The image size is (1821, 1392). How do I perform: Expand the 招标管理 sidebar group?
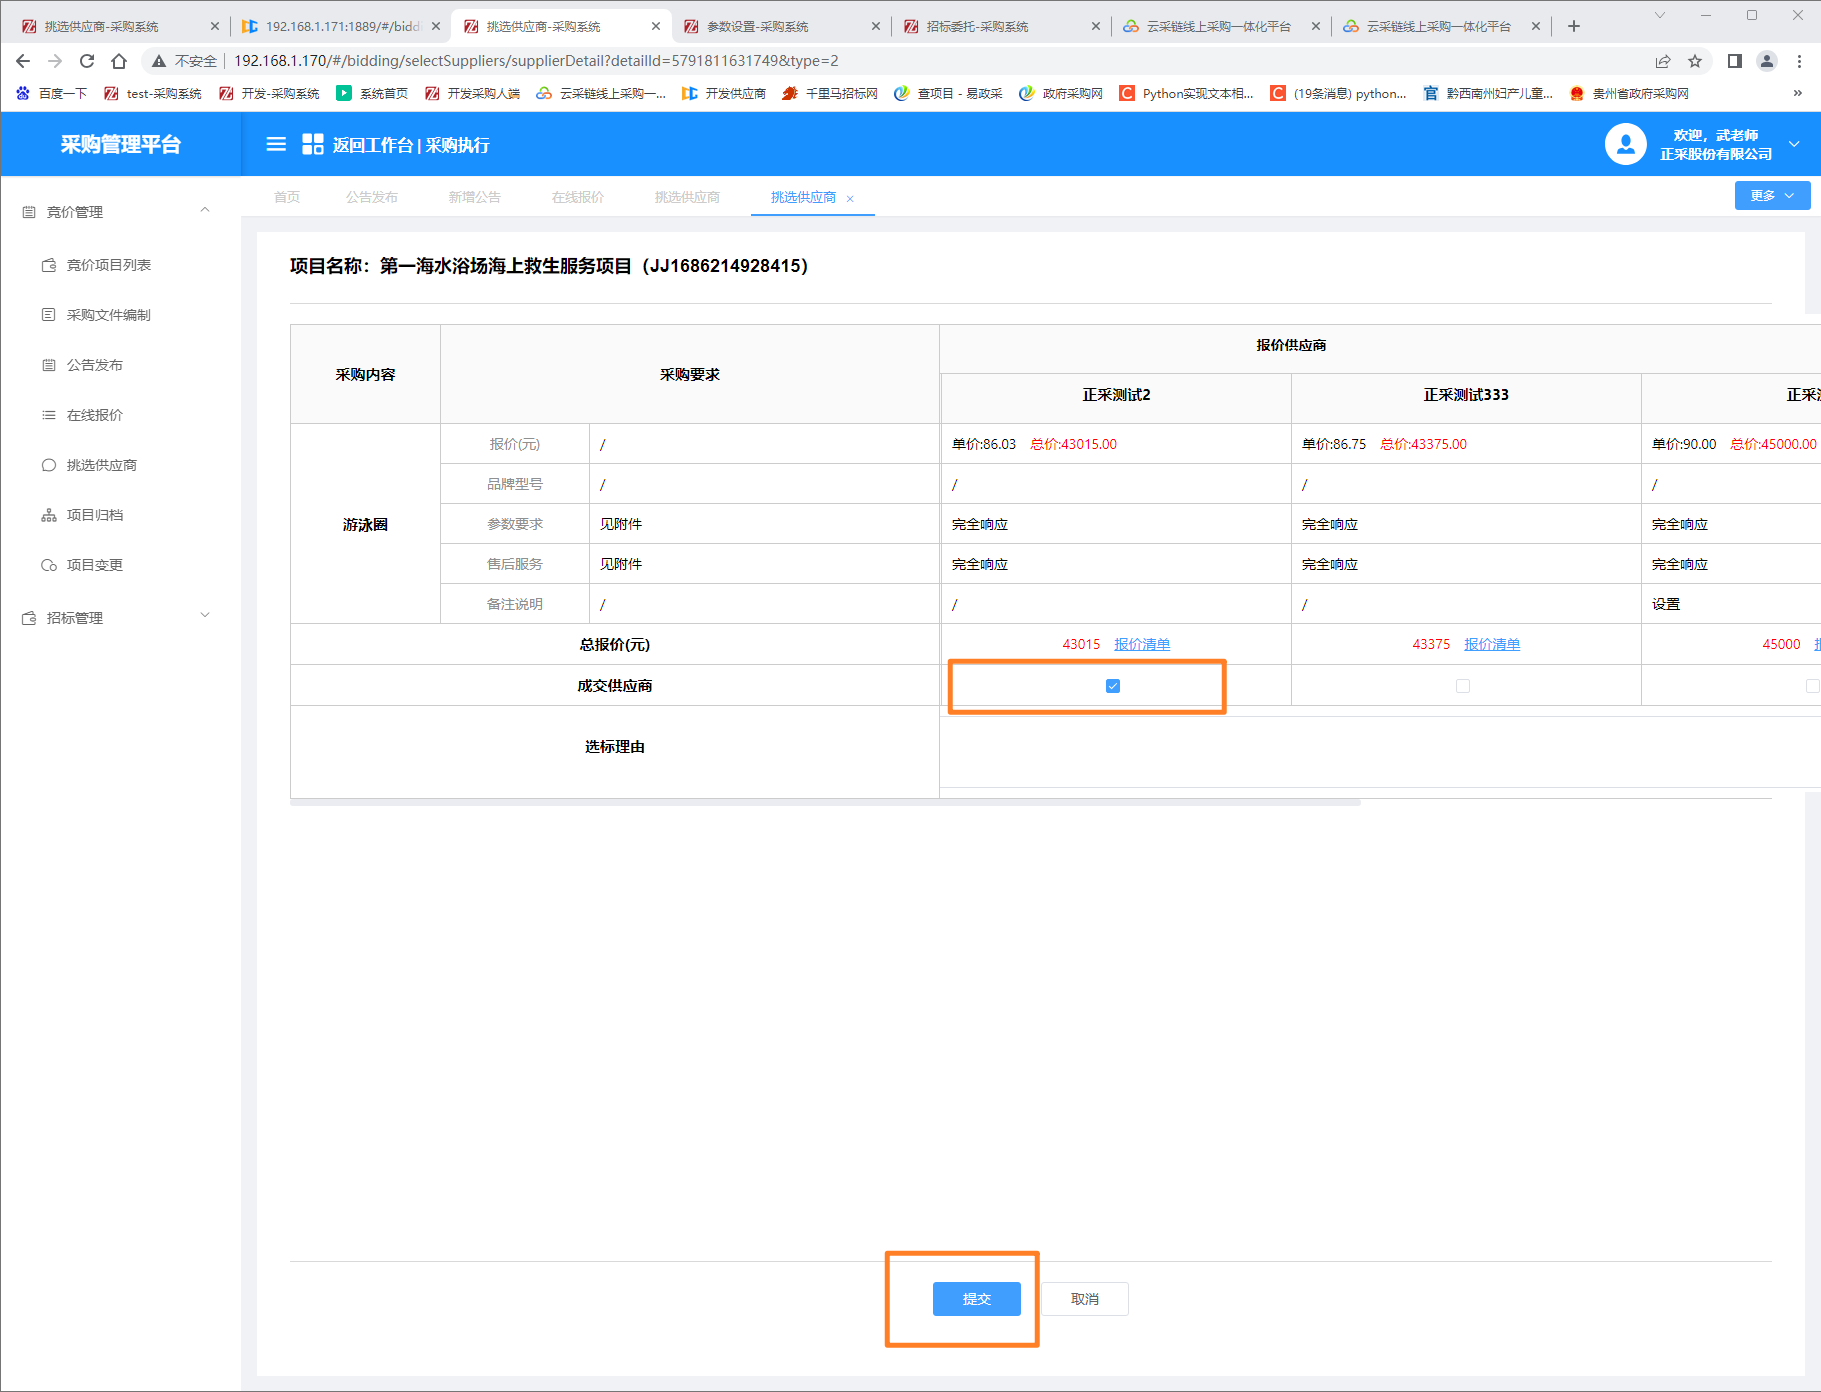[x=204, y=617]
